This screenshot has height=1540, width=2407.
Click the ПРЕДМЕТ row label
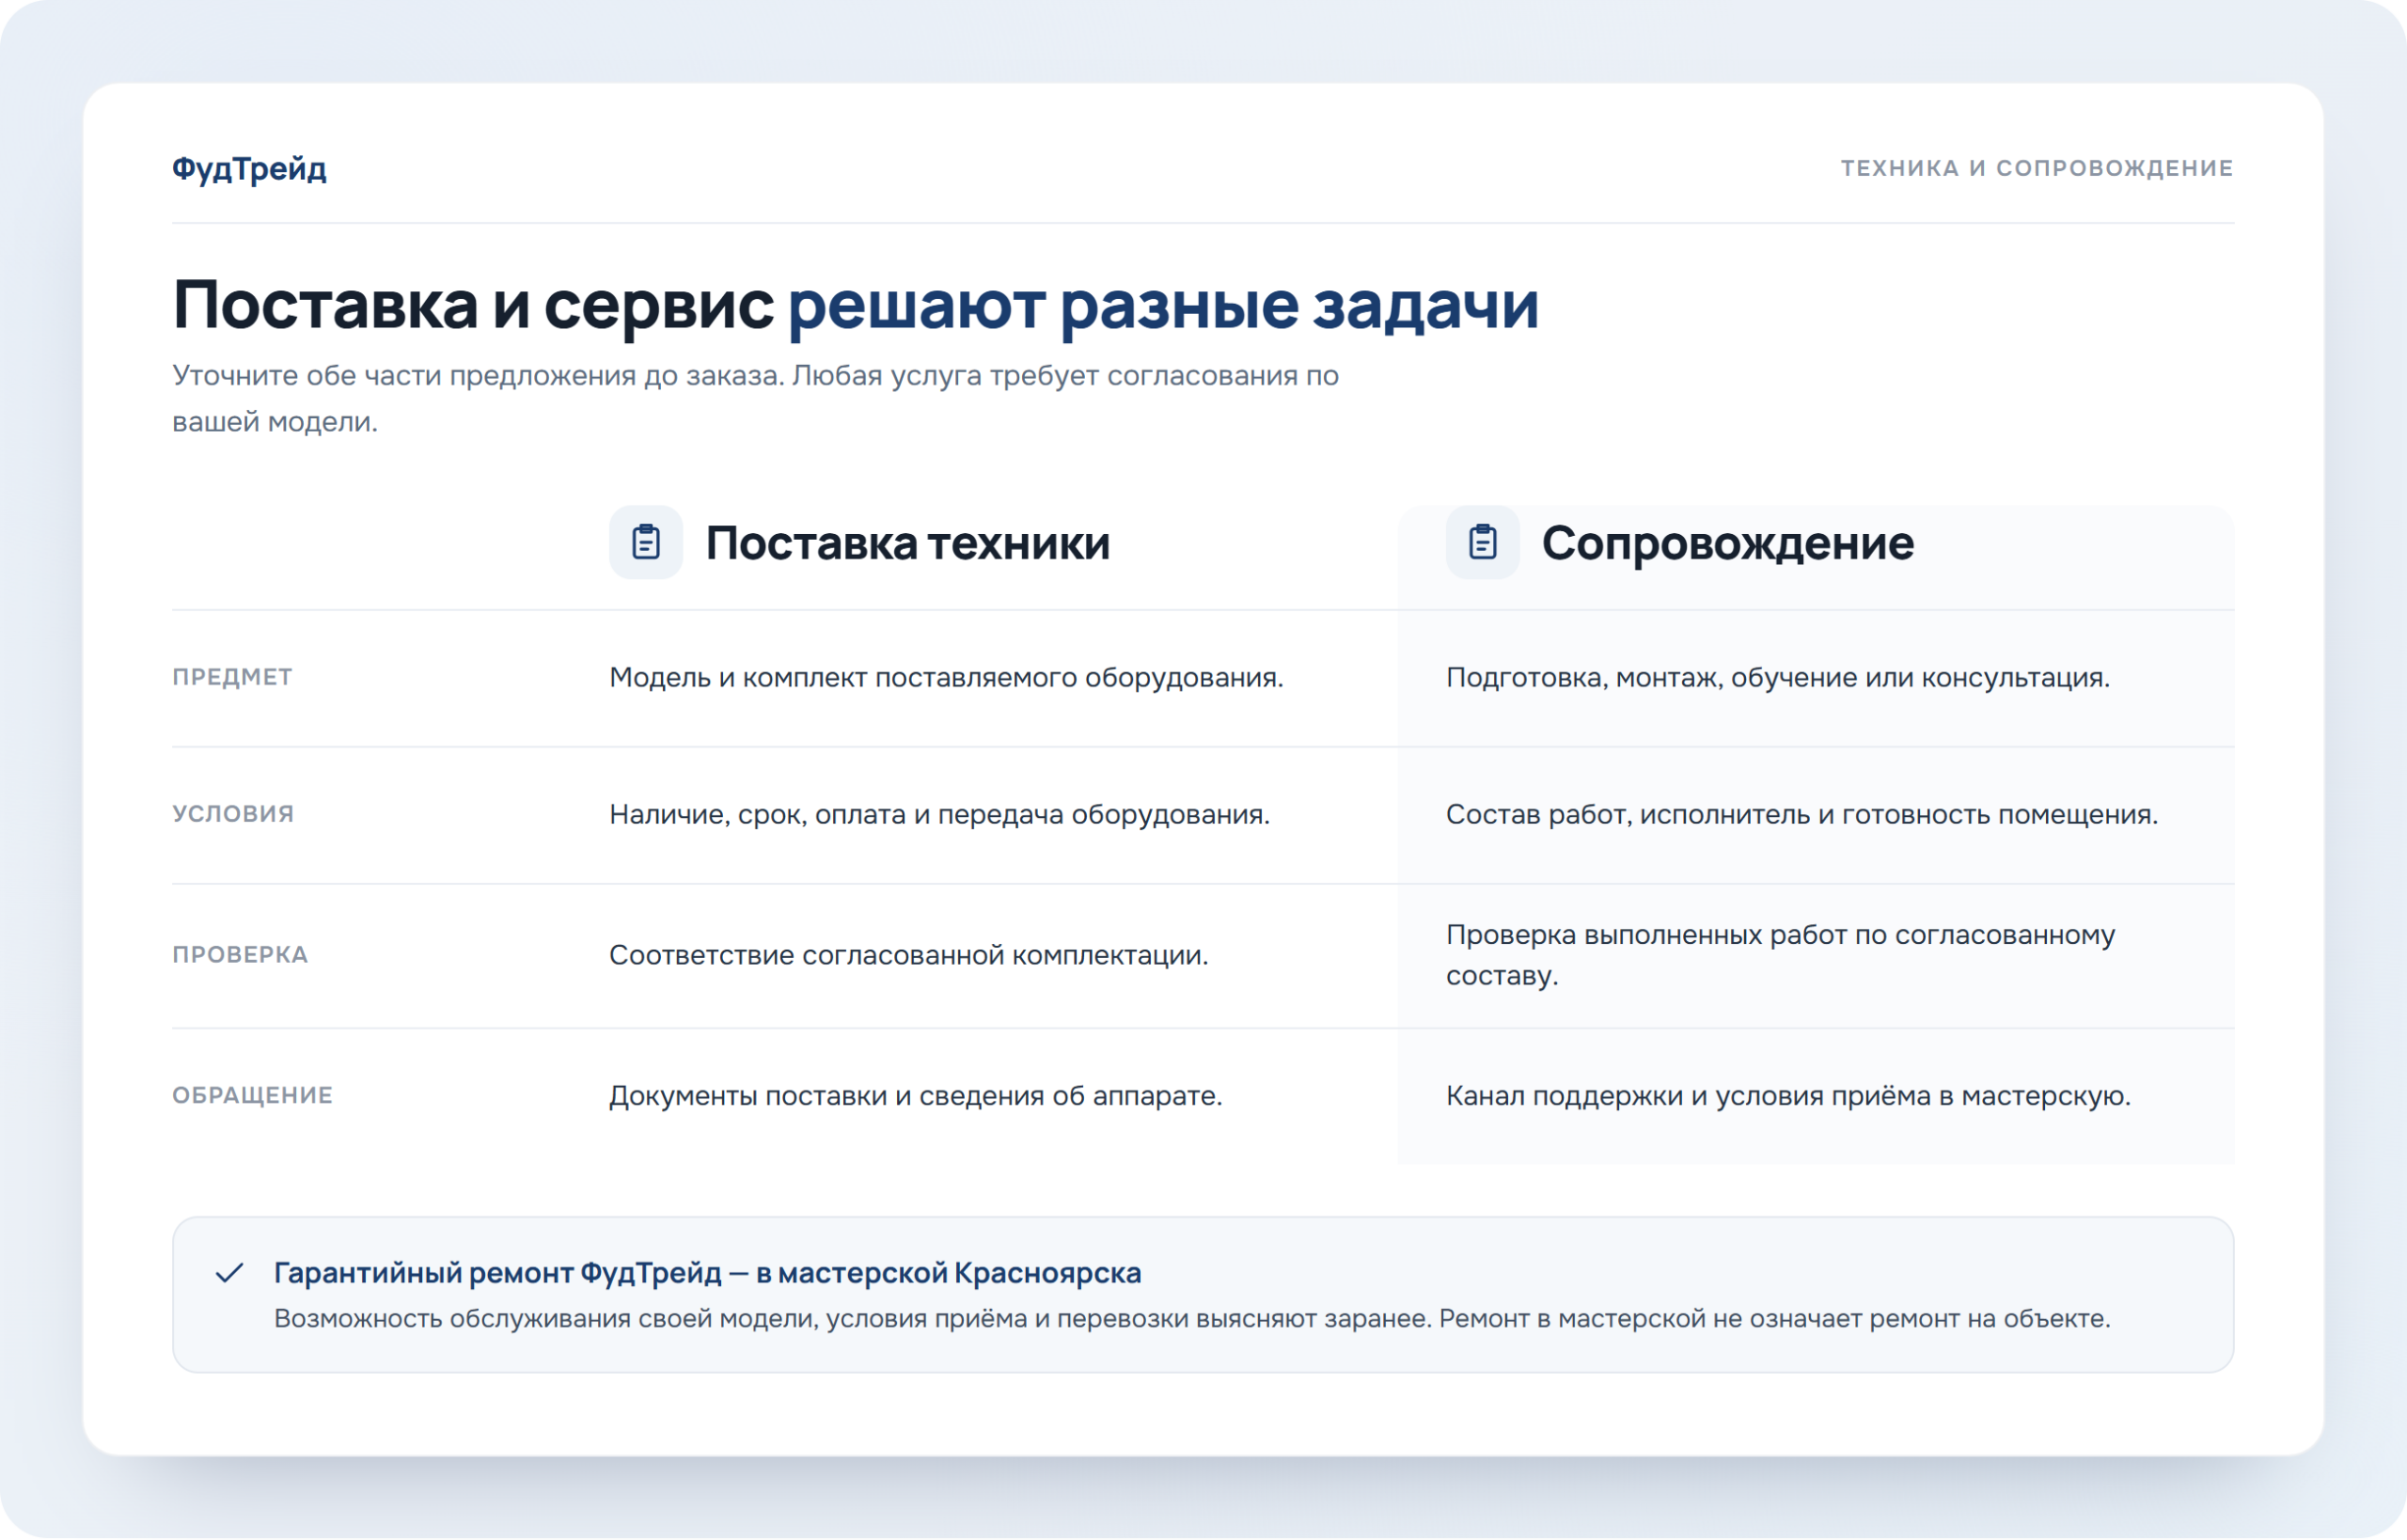point(232,677)
